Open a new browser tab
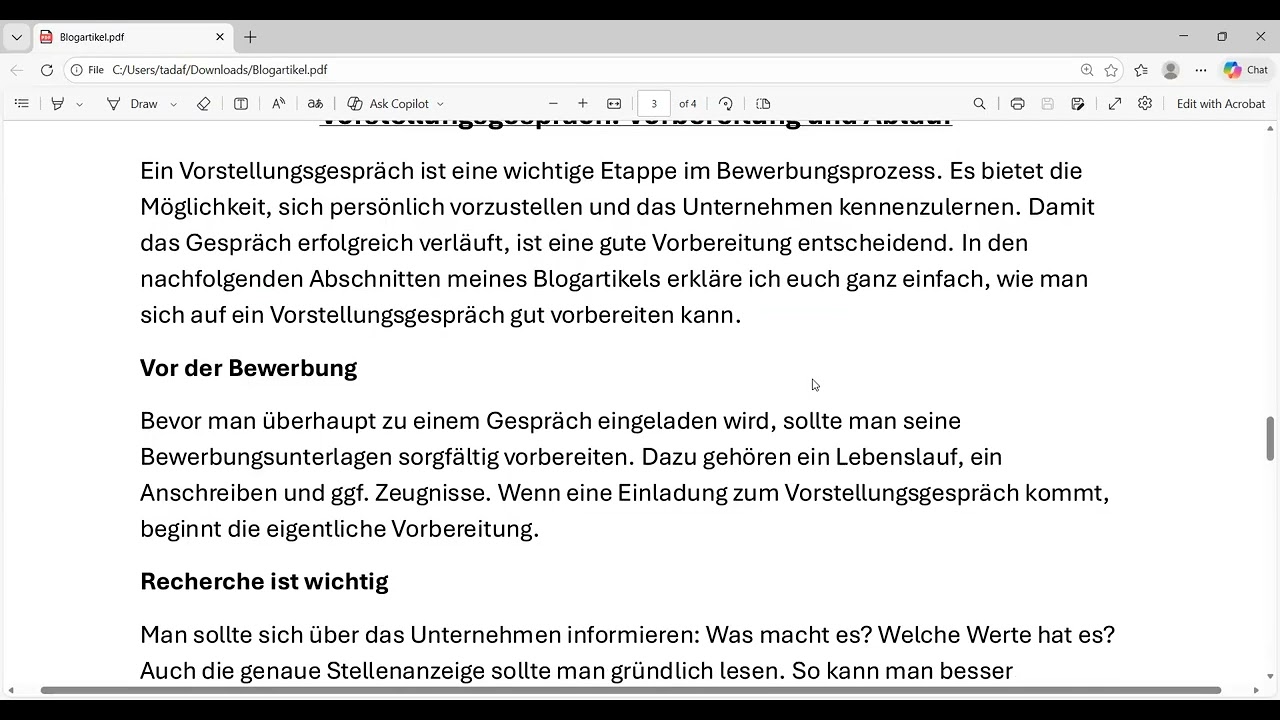The width and height of the screenshot is (1280, 720). click(x=250, y=37)
